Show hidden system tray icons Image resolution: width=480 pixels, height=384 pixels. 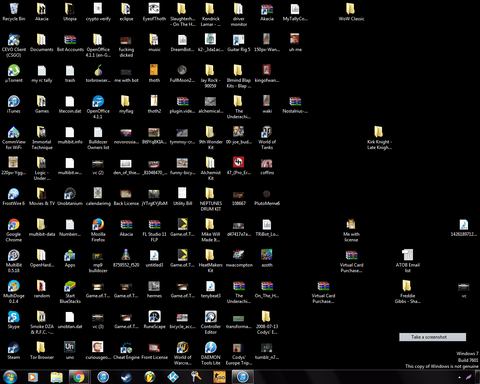tap(459, 377)
